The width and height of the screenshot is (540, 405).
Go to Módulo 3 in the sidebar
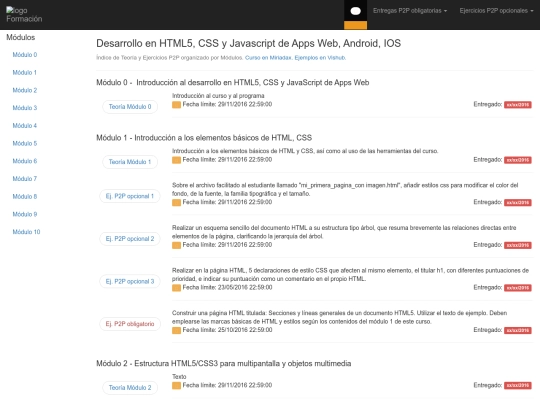click(25, 108)
